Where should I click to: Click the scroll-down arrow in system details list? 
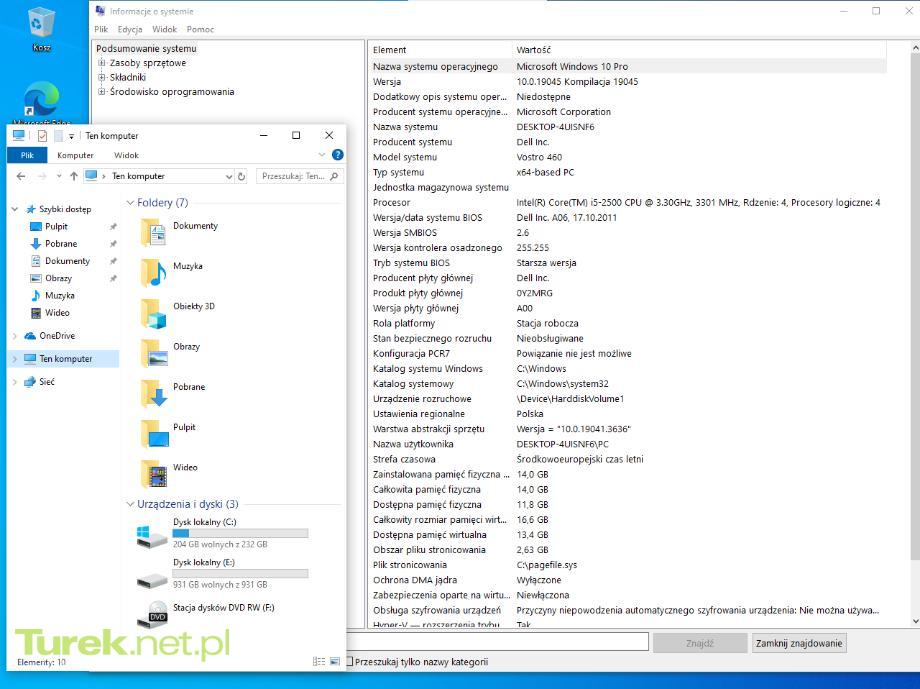pos(915,621)
